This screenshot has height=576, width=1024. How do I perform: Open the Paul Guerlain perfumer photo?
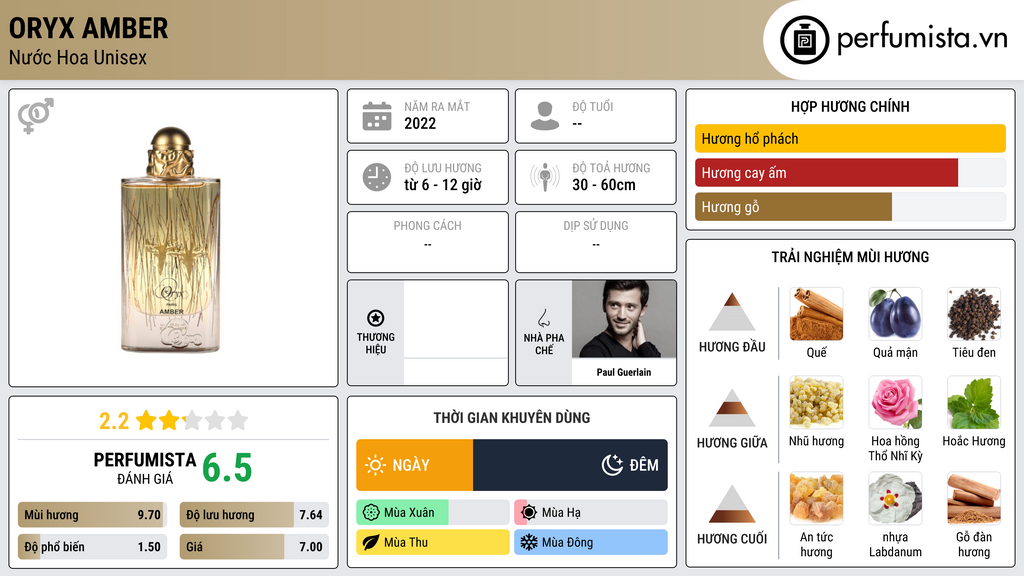(x=624, y=319)
